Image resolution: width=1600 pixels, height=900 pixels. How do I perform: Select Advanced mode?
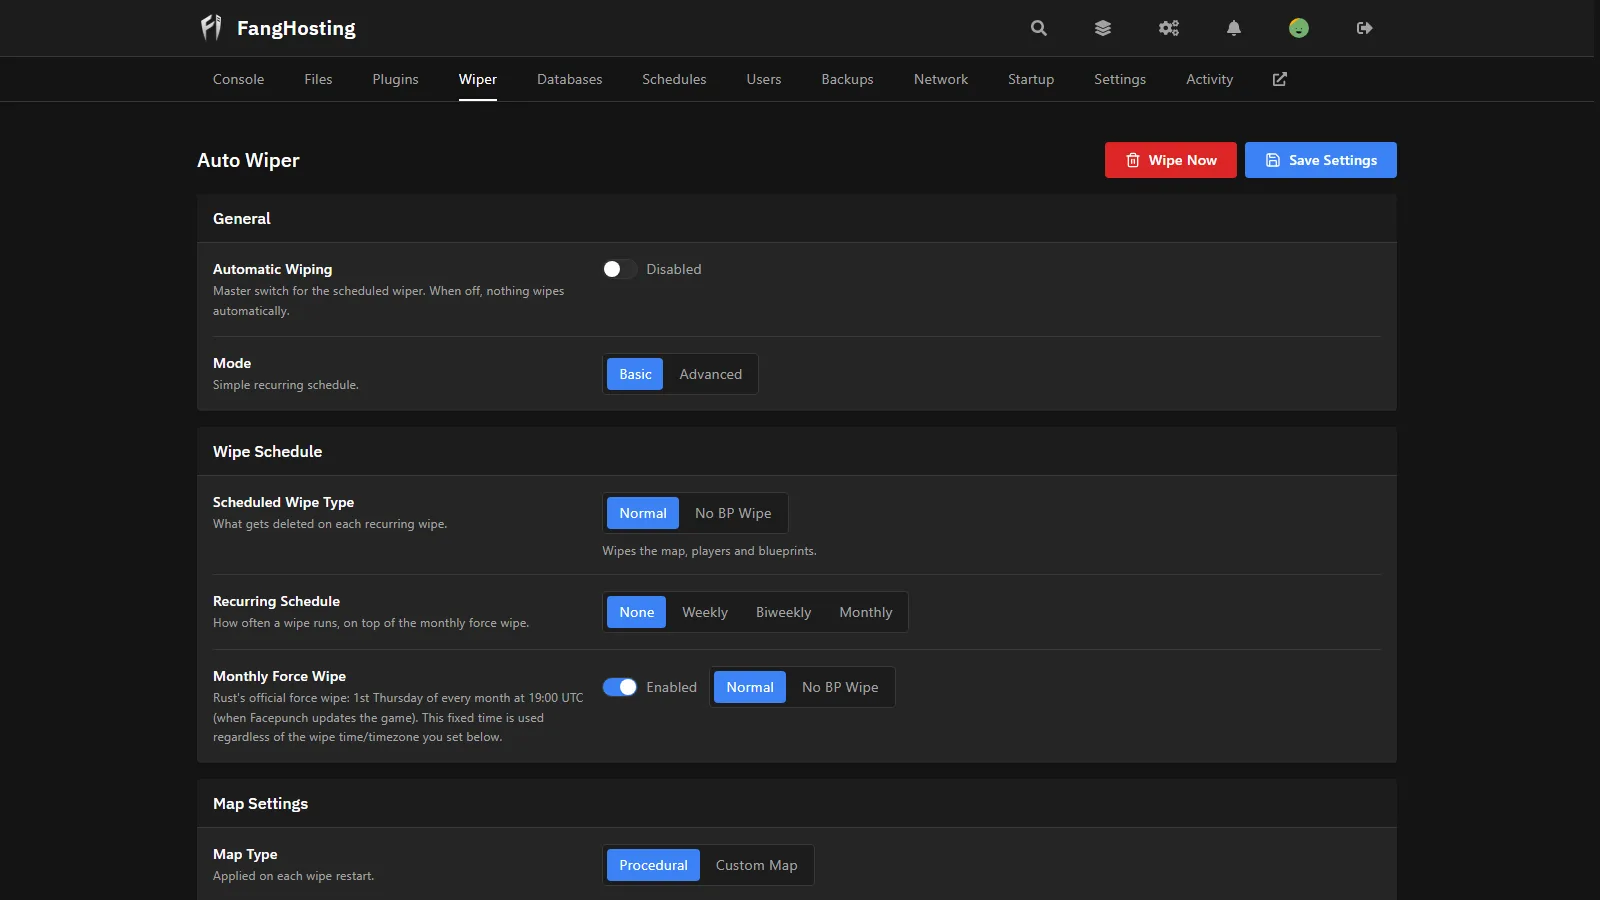click(711, 374)
